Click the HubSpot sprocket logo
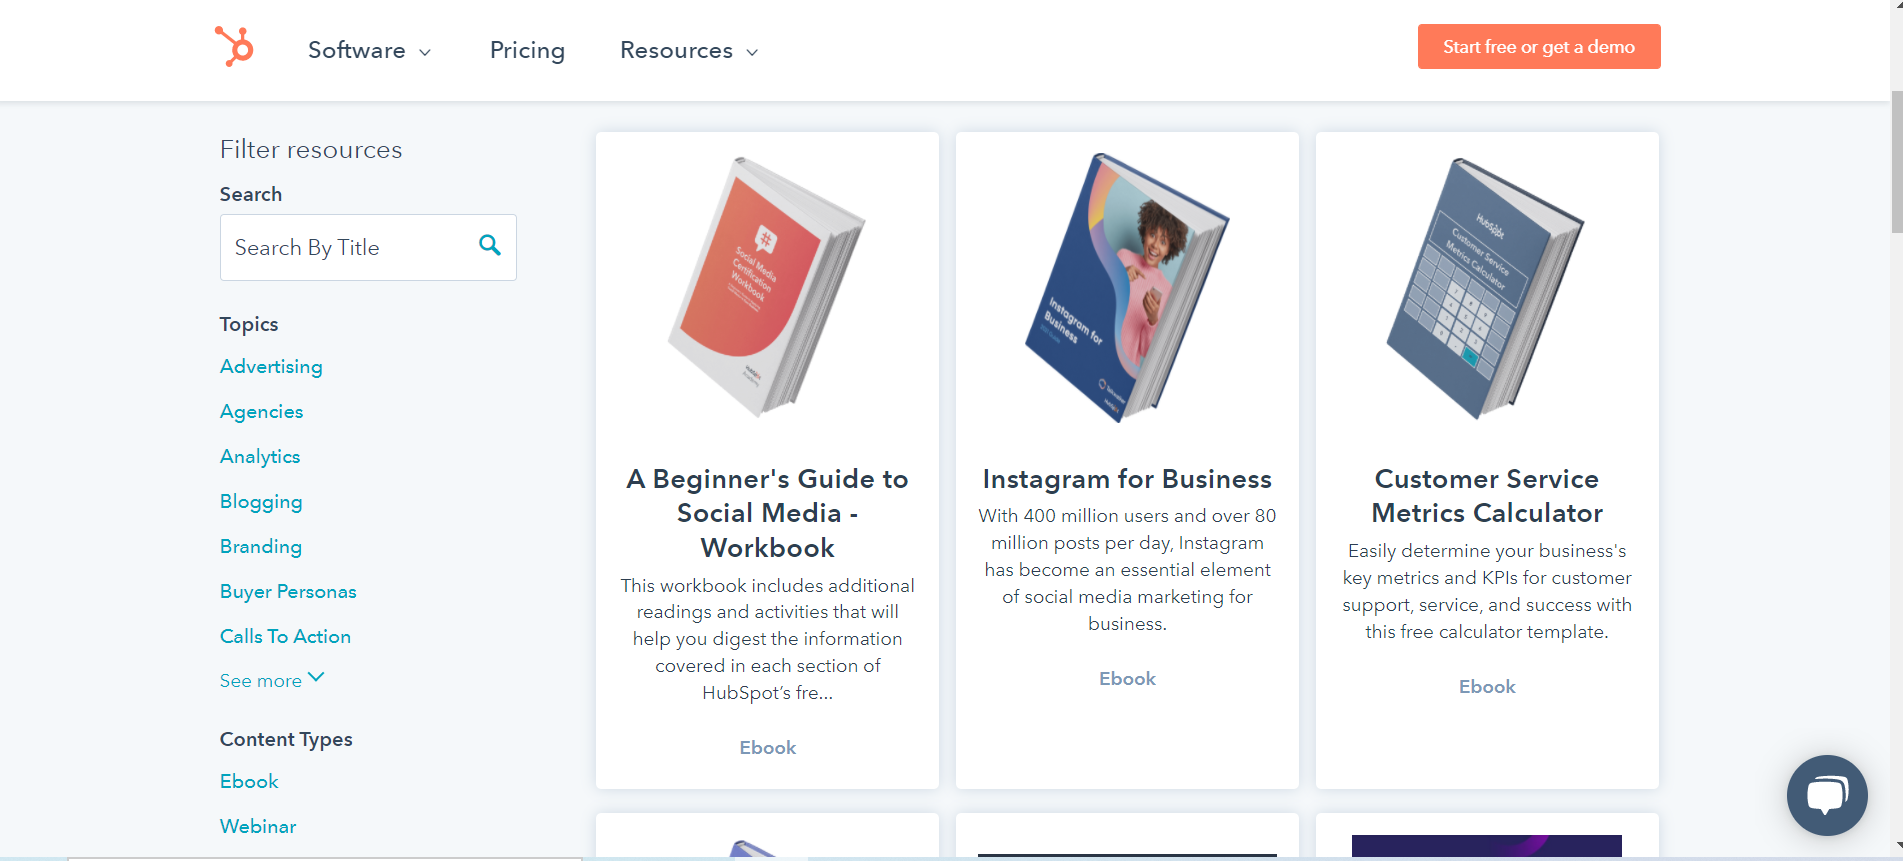The width and height of the screenshot is (1903, 861). click(x=234, y=47)
